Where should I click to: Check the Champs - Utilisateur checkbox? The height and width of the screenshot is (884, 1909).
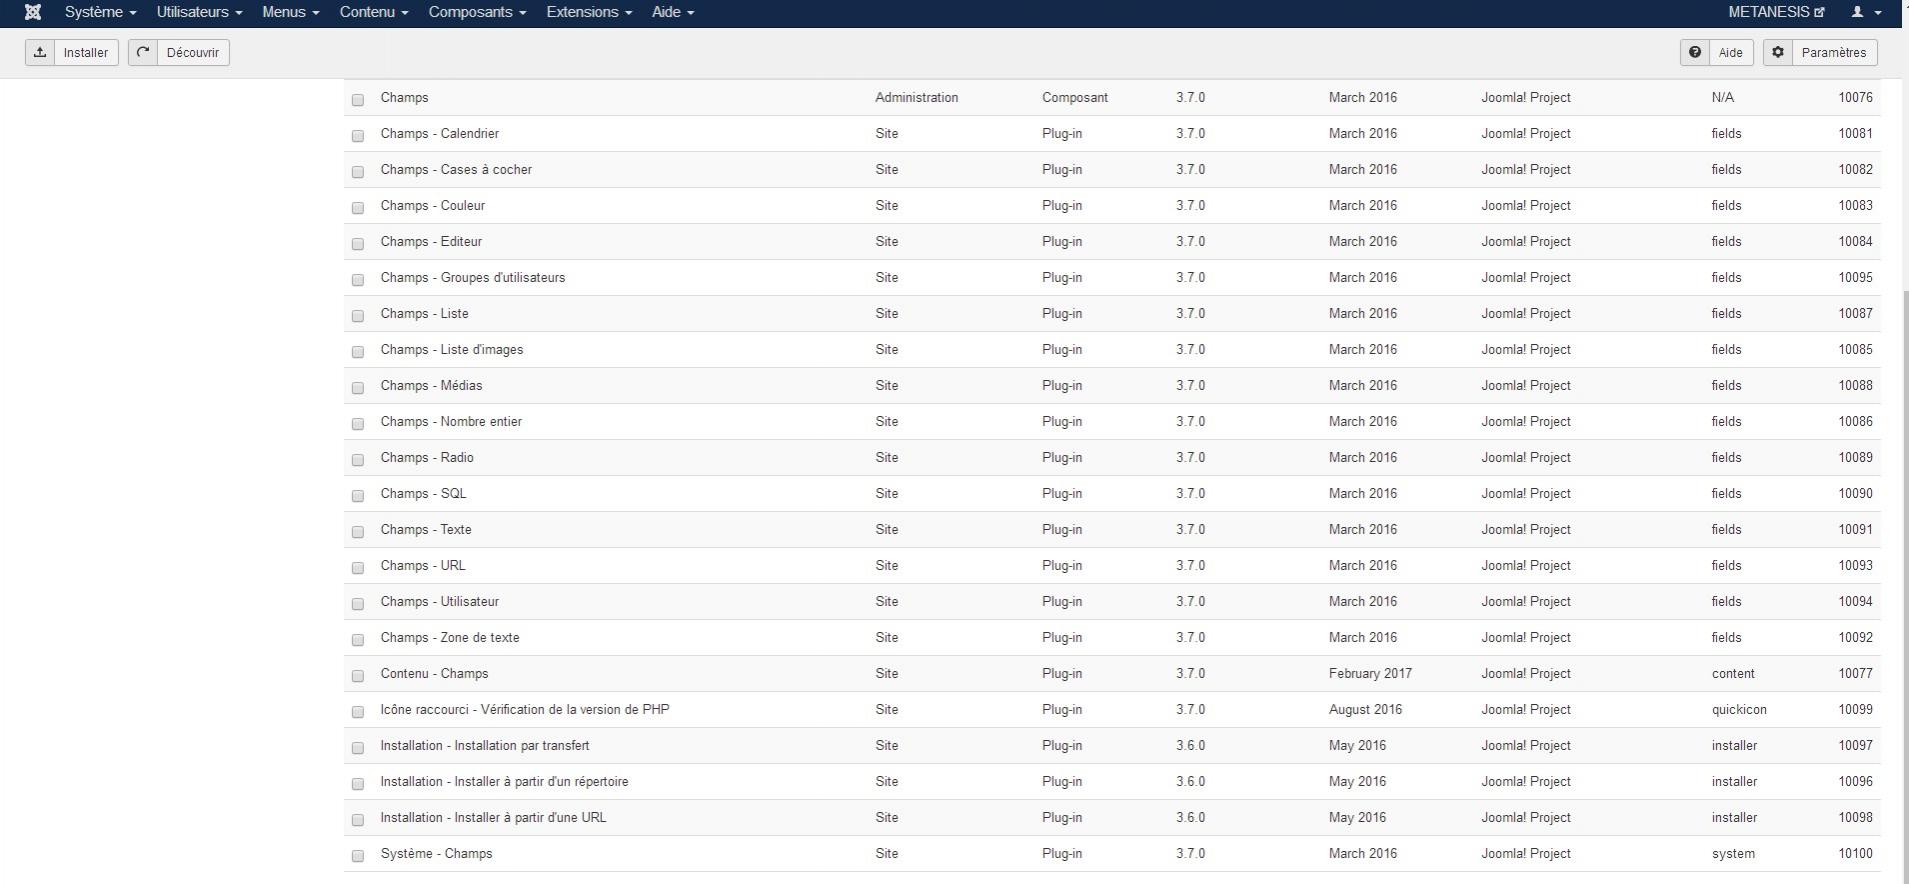click(x=358, y=603)
